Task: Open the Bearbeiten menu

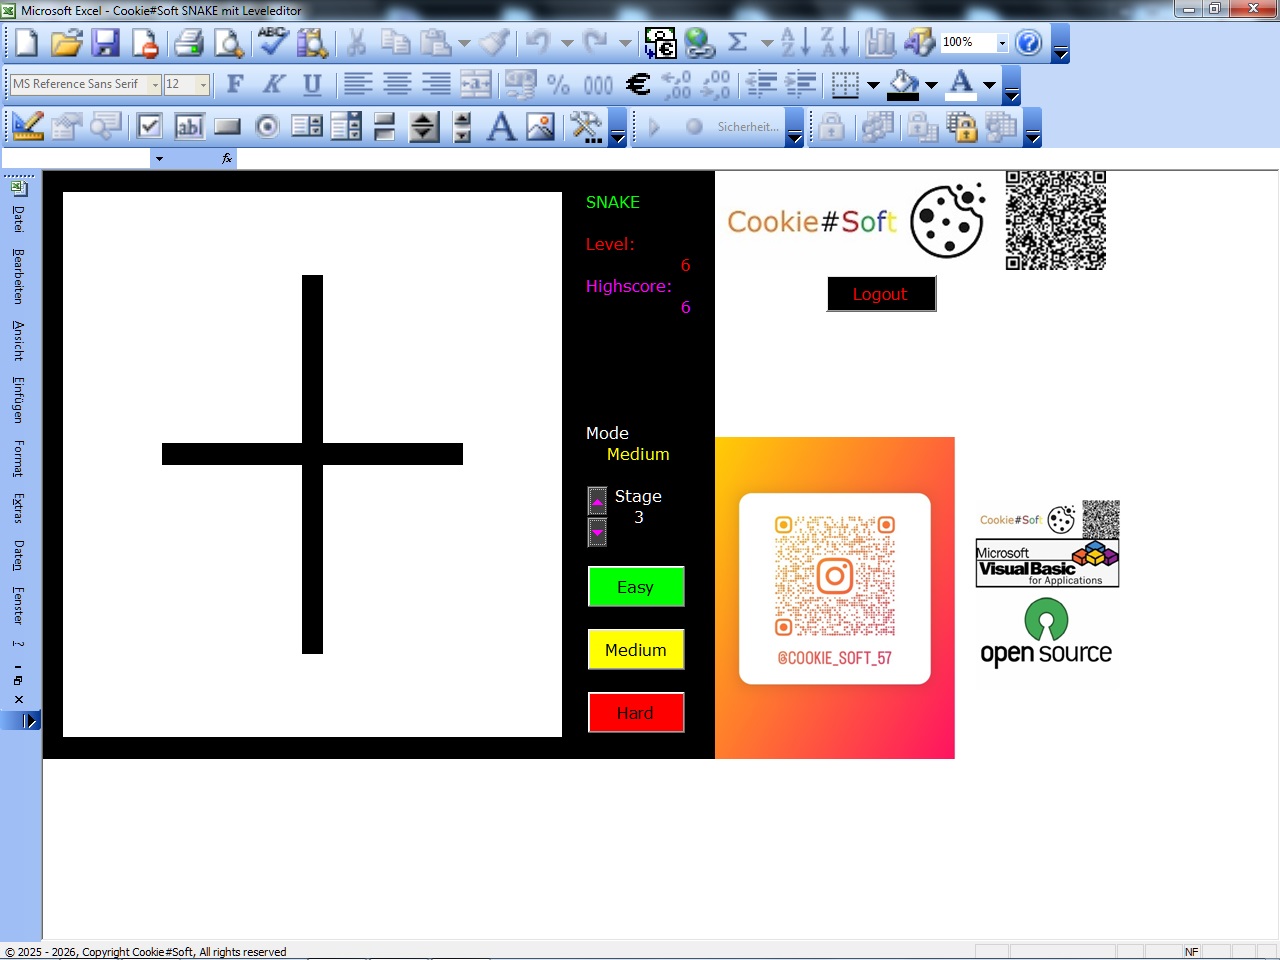Action: click(x=18, y=277)
